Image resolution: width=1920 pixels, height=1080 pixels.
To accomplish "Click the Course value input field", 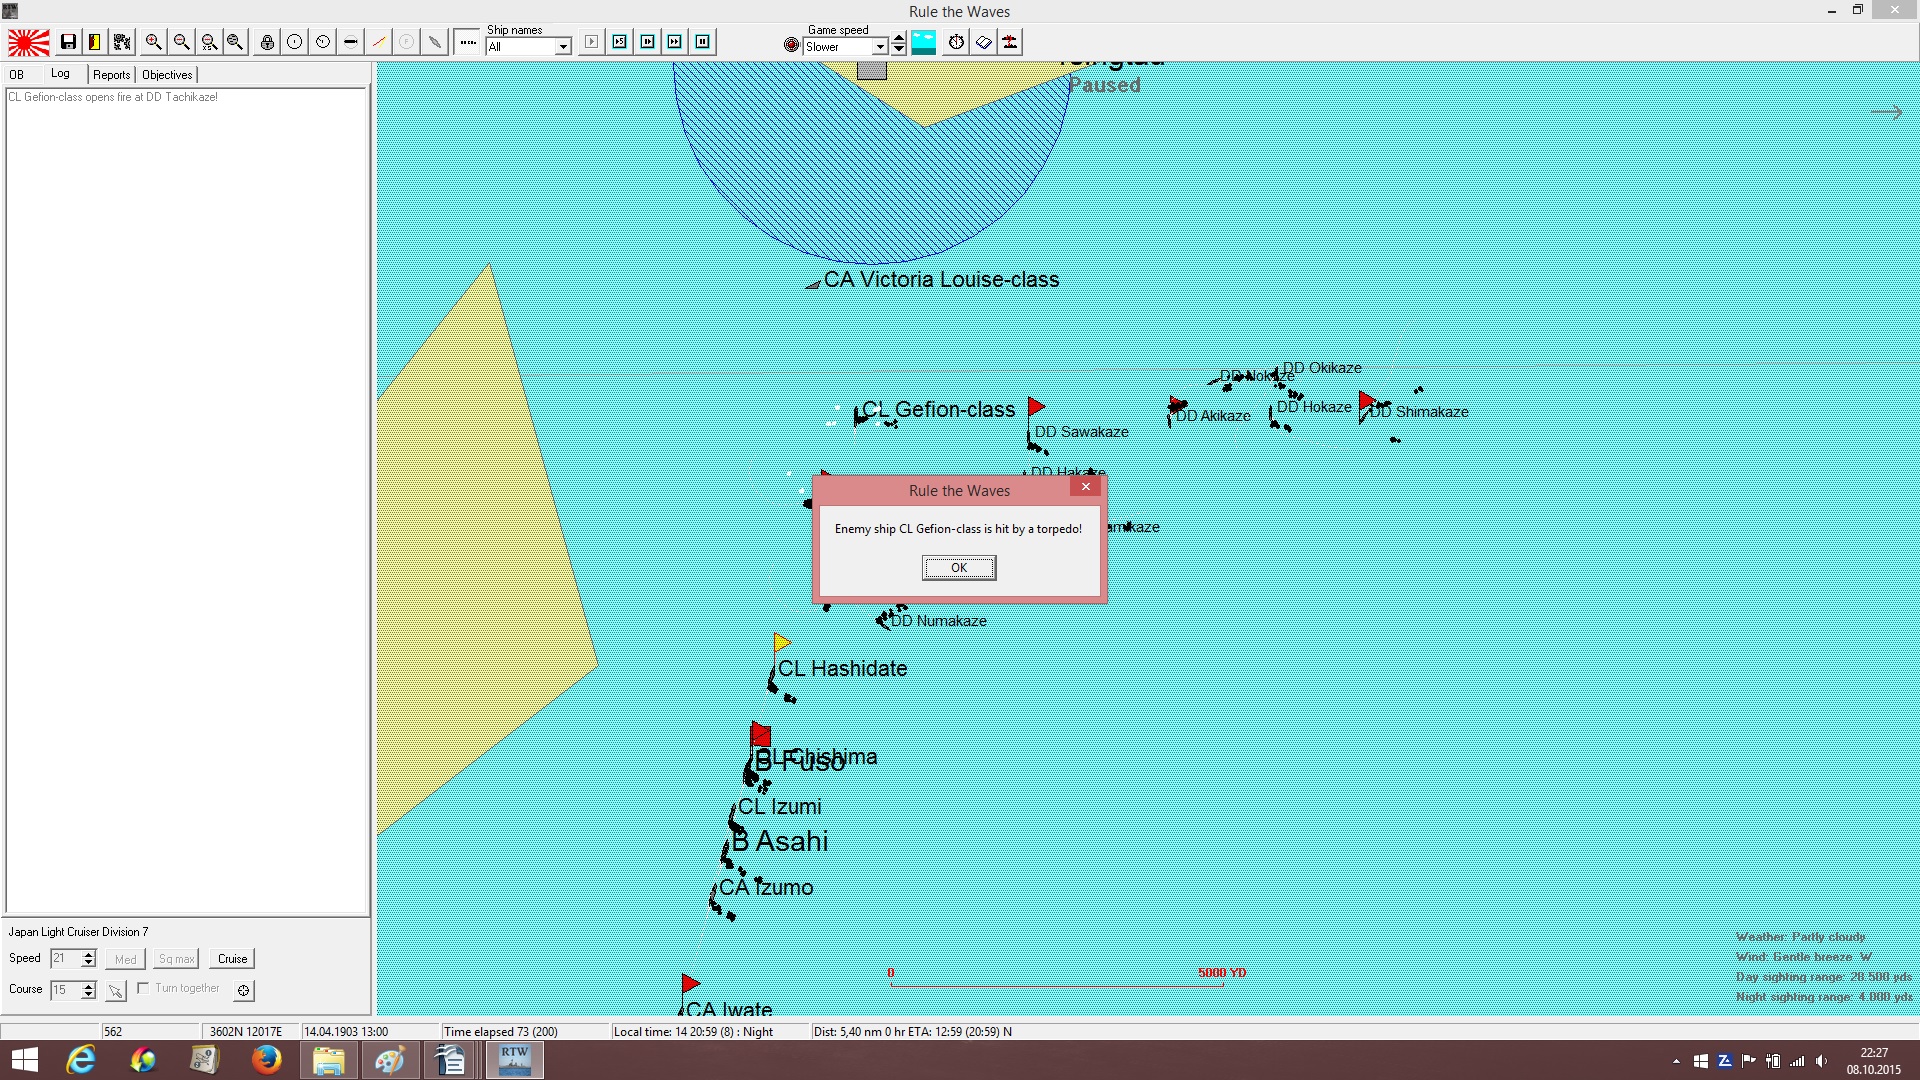I will pyautogui.click(x=65, y=990).
